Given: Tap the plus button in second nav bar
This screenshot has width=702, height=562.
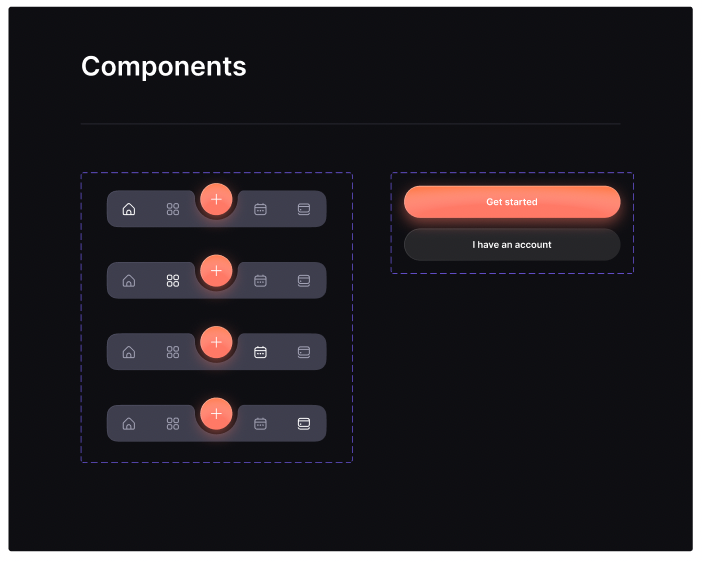Looking at the screenshot, I should tap(216, 271).
